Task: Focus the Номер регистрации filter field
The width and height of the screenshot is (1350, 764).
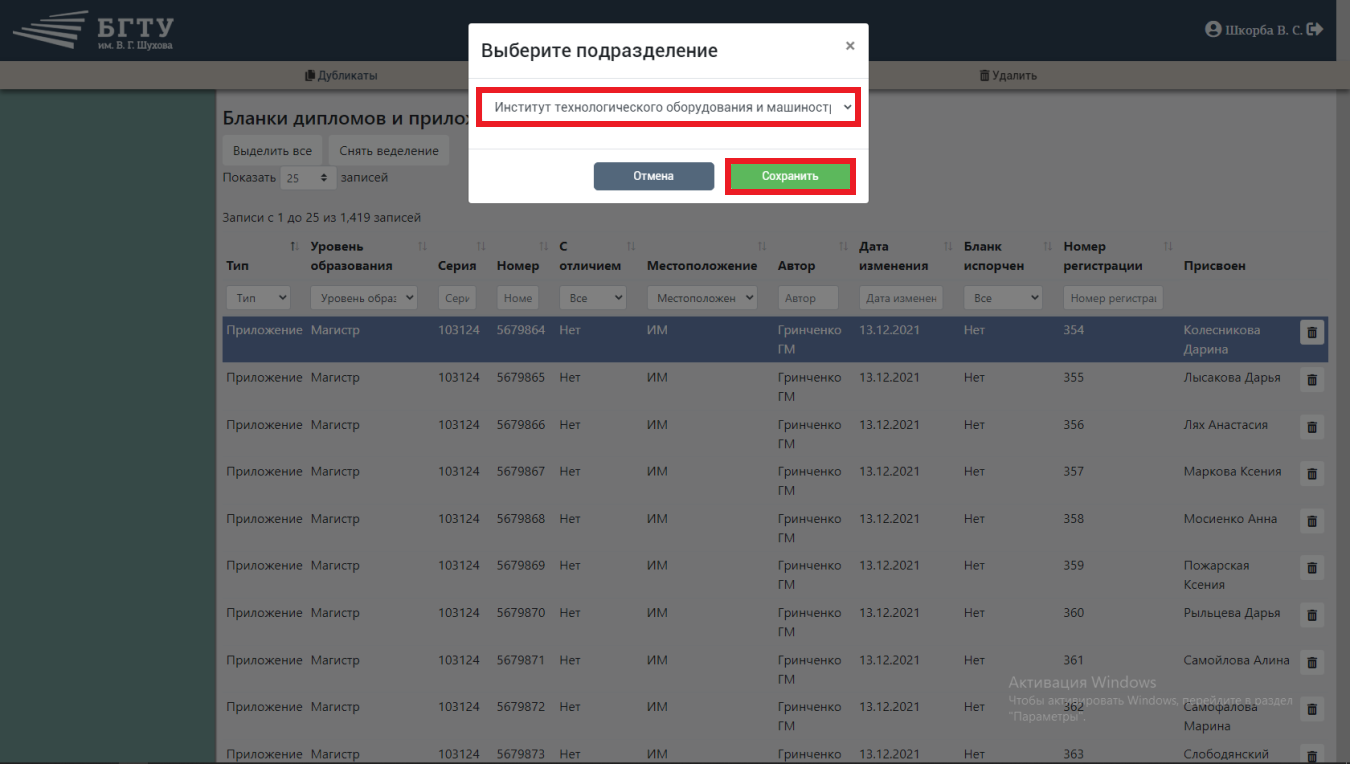Action: click(1113, 298)
